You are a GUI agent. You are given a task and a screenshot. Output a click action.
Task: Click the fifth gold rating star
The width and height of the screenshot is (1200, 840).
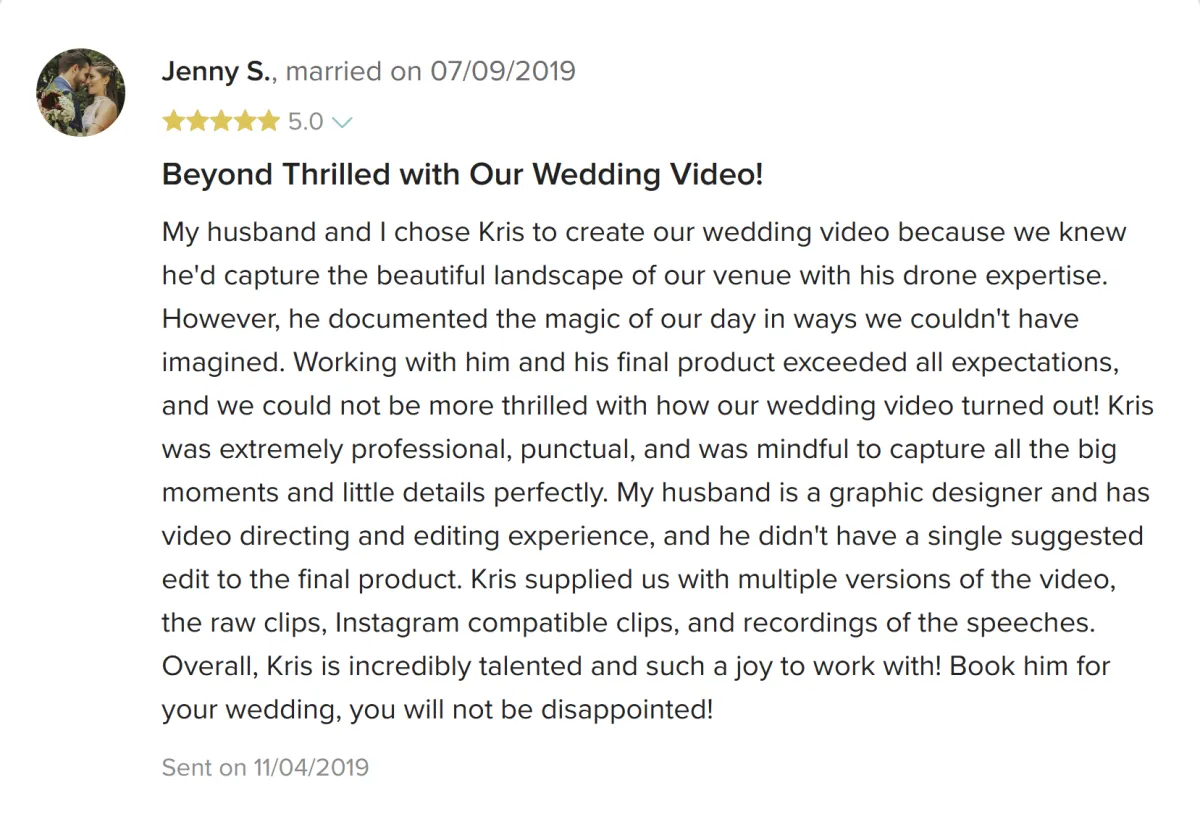pyautogui.click(x=268, y=122)
